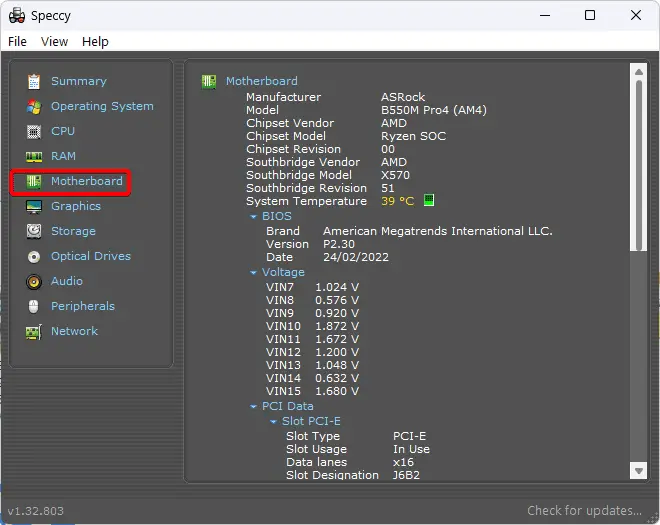Image resolution: width=660 pixels, height=525 pixels.
Task: Open the Peripherals section
Action: coord(83,306)
